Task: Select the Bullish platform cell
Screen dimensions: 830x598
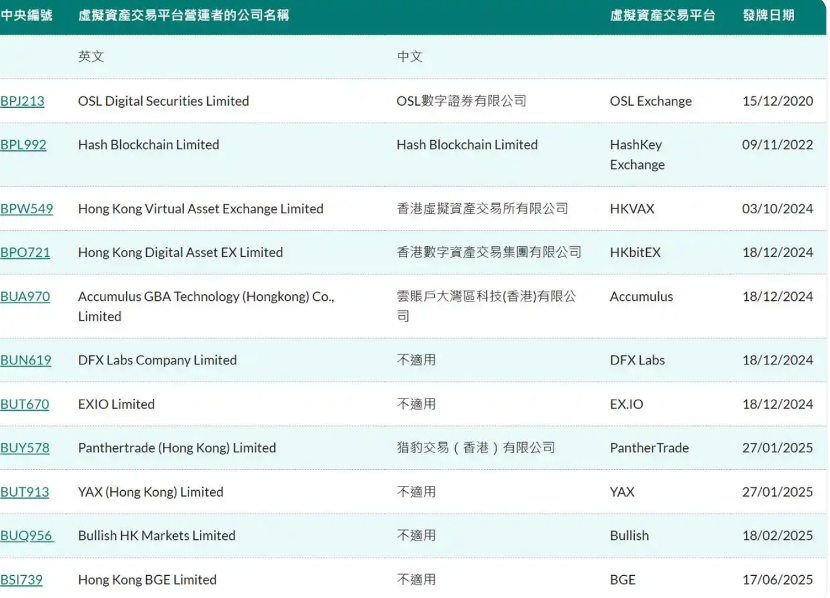Action: (629, 536)
